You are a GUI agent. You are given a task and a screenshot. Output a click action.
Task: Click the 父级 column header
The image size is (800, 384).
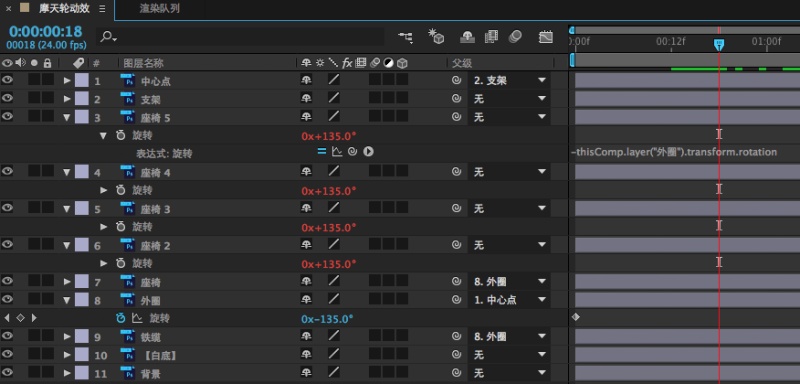coord(462,63)
